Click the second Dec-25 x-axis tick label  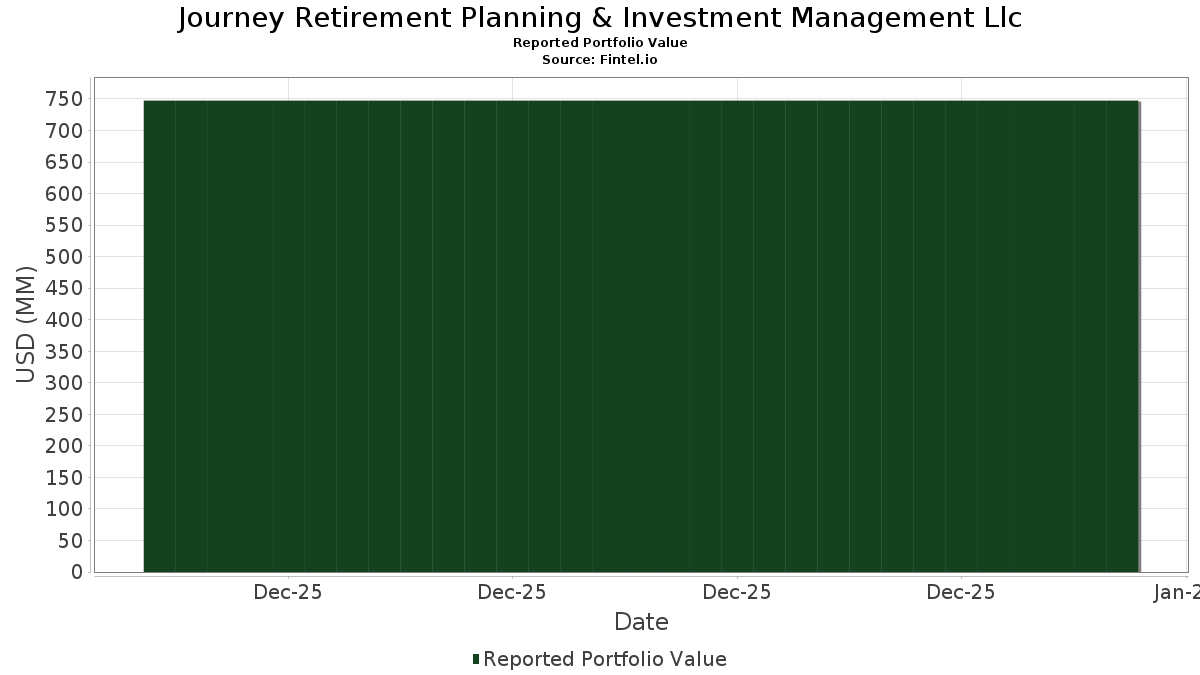click(512, 593)
